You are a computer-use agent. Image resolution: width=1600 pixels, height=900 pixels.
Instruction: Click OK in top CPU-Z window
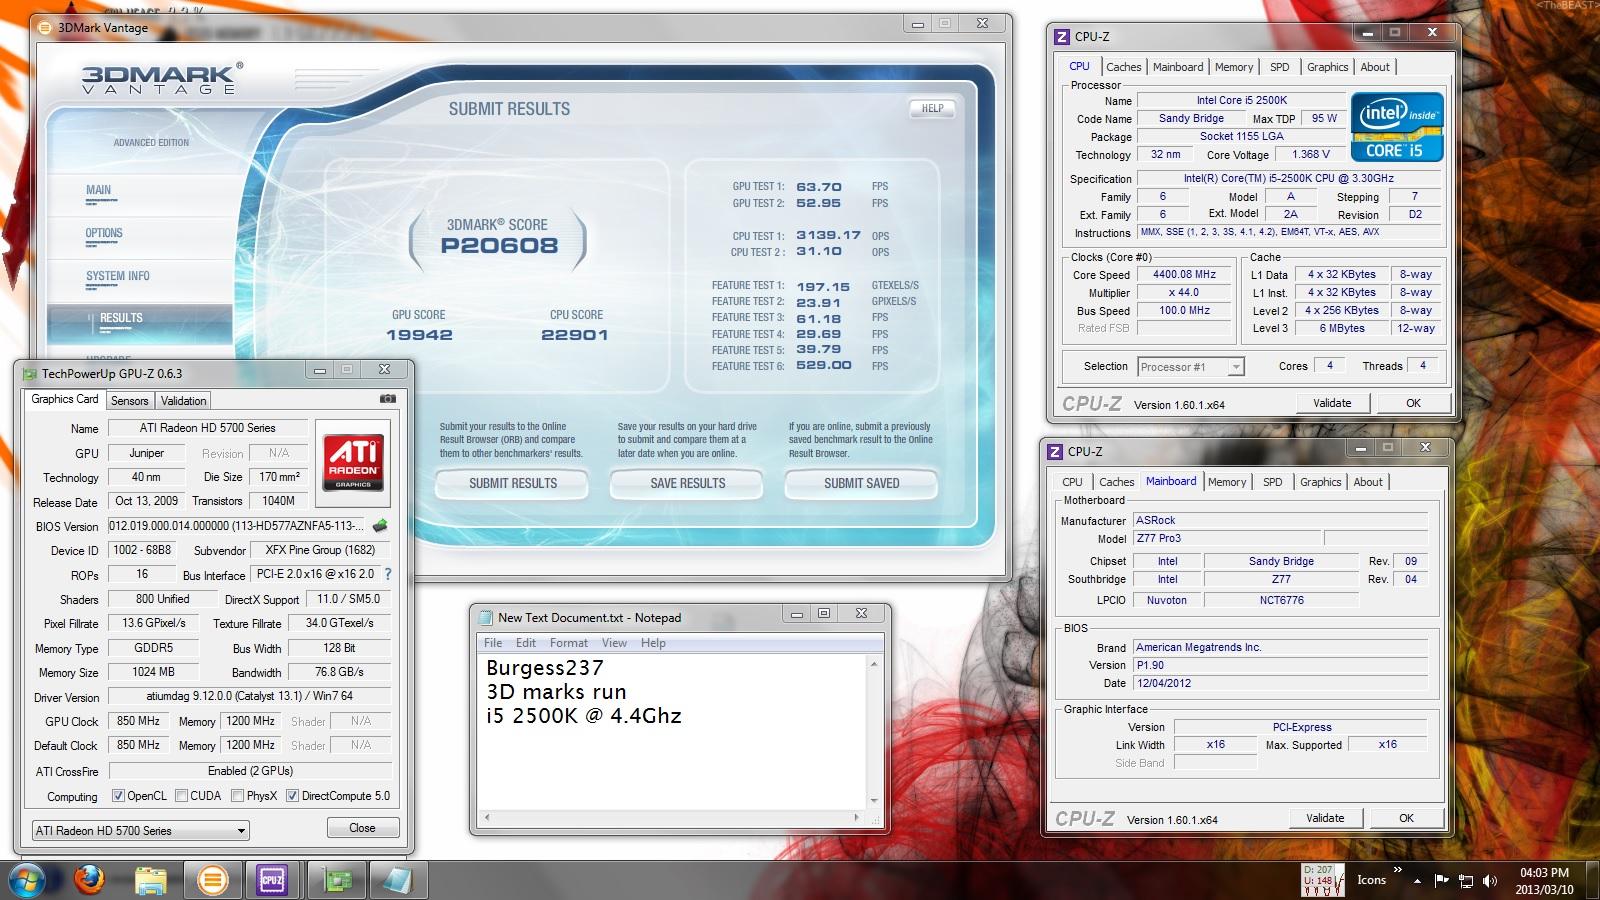(1413, 403)
